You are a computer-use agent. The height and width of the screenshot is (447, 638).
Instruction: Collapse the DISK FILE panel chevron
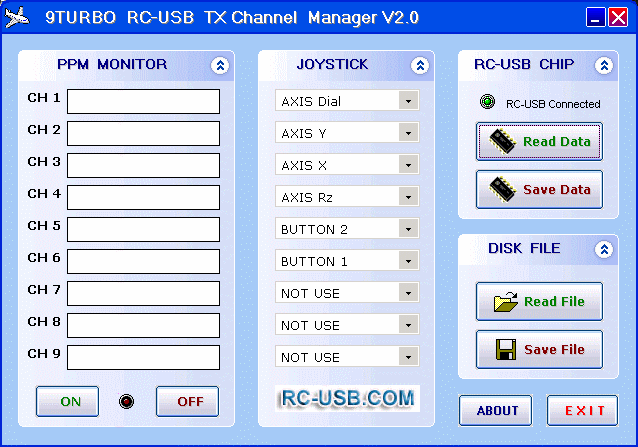point(604,249)
